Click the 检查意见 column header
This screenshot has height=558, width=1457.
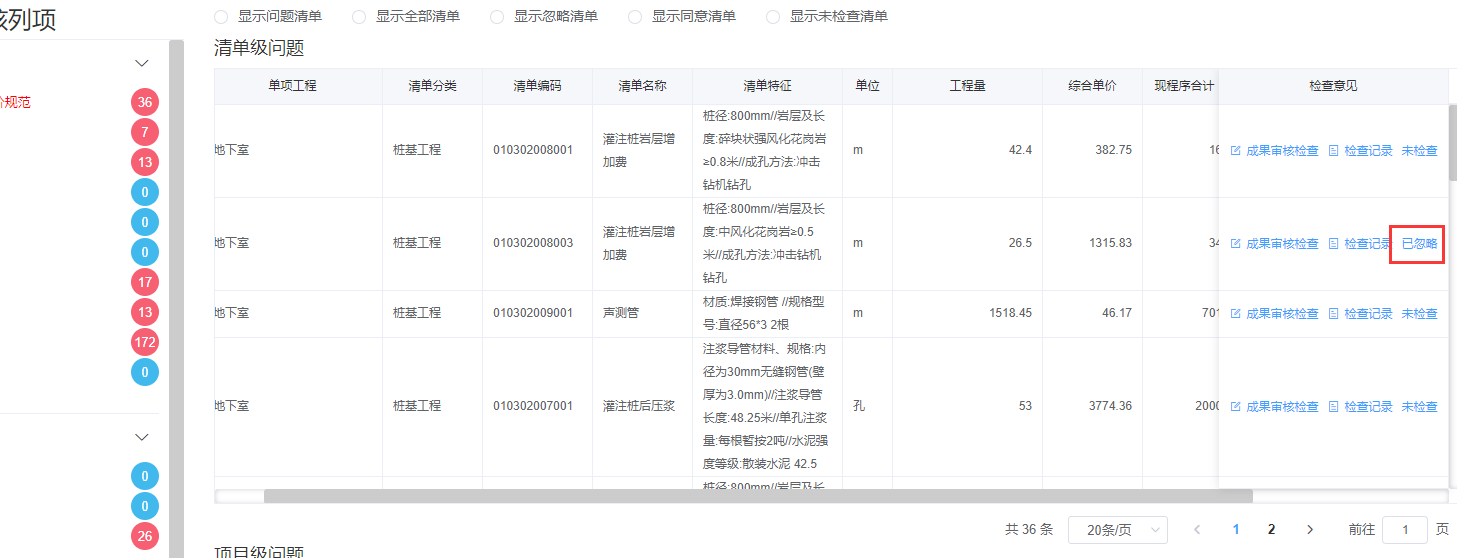[x=1333, y=86]
